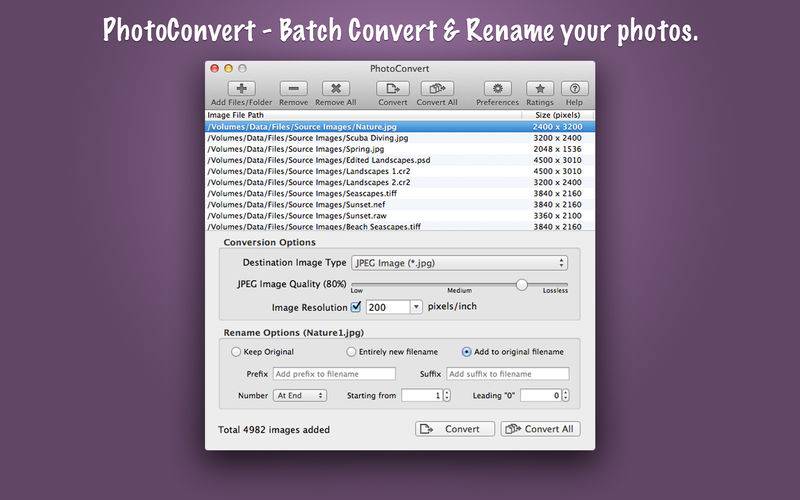Click the resolution 200 input field
Image resolution: width=800 pixels, height=500 pixels.
[388, 307]
